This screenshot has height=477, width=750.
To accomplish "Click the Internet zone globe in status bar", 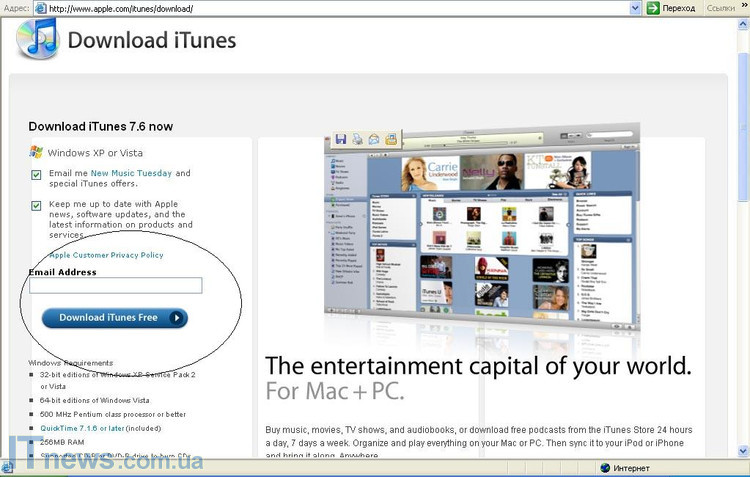I will [605, 468].
